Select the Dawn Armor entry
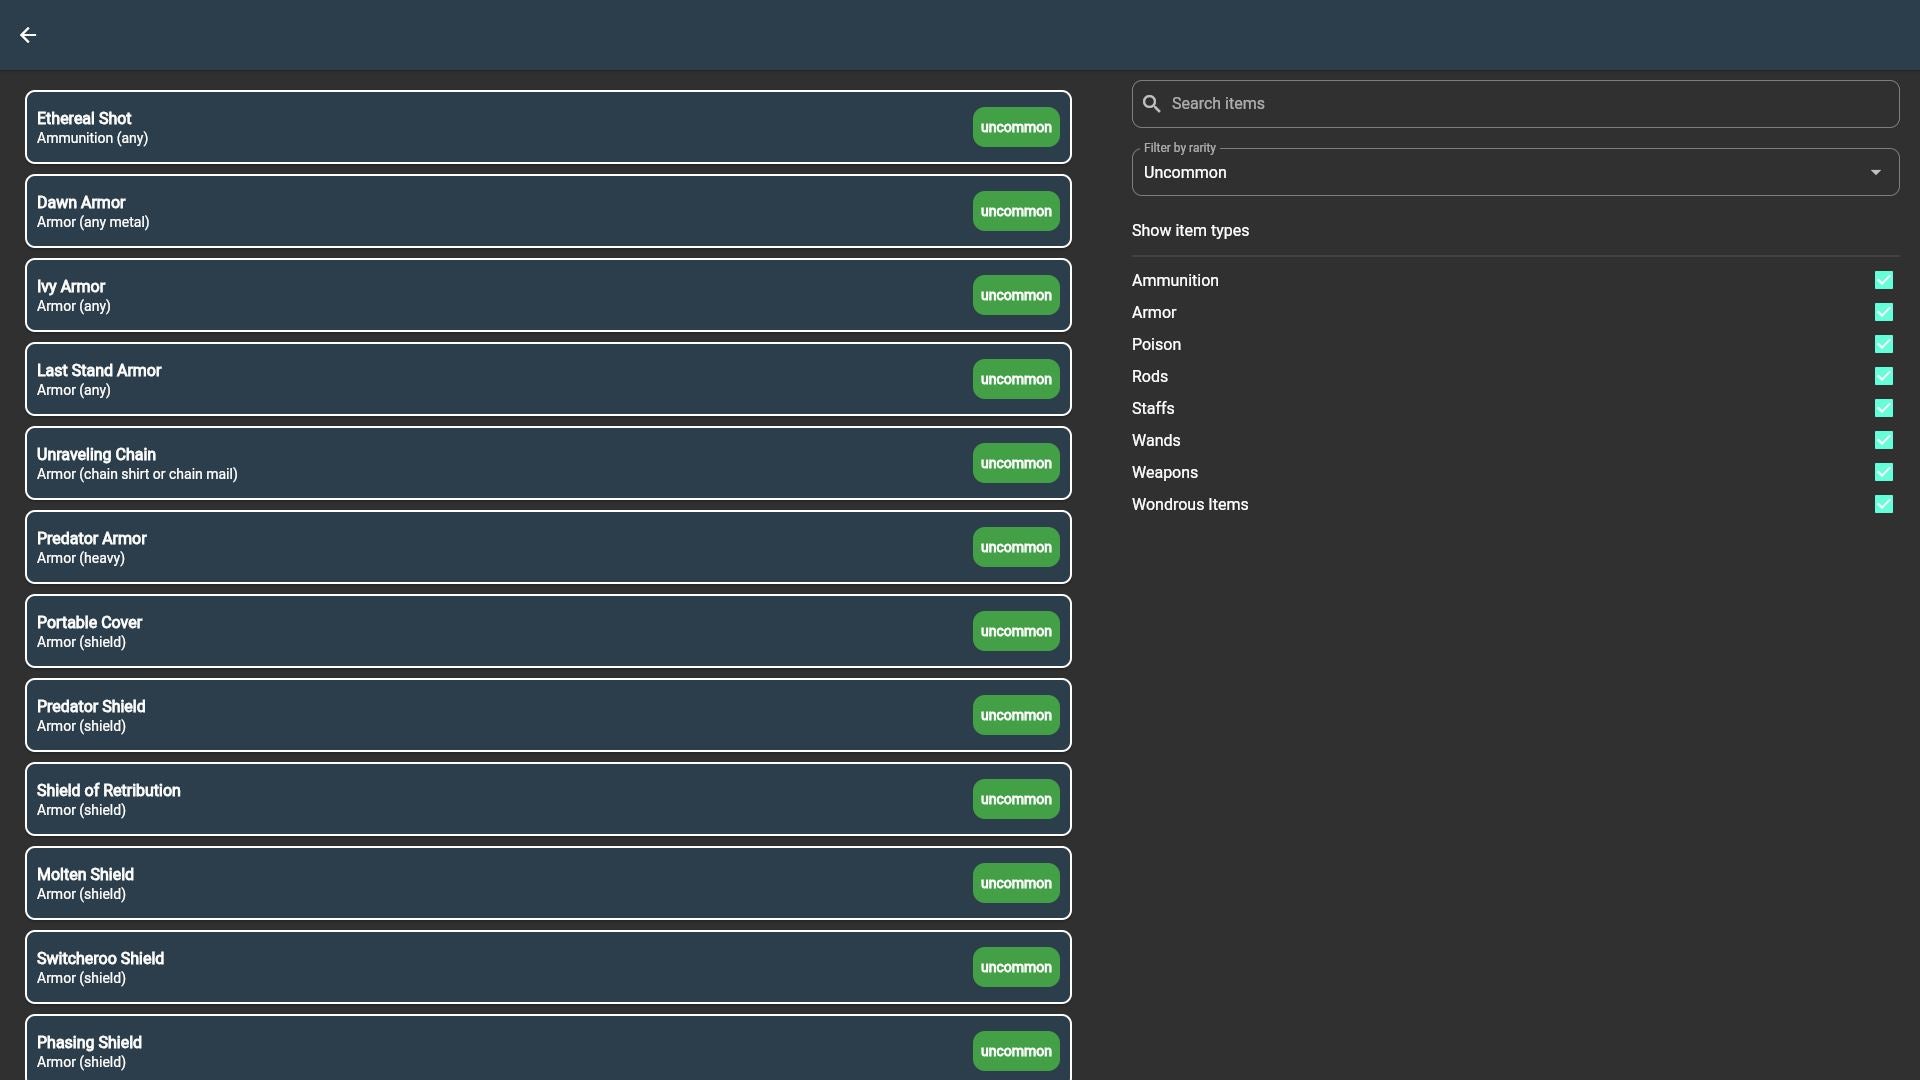Image resolution: width=1920 pixels, height=1080 pixels. (500, 211)
